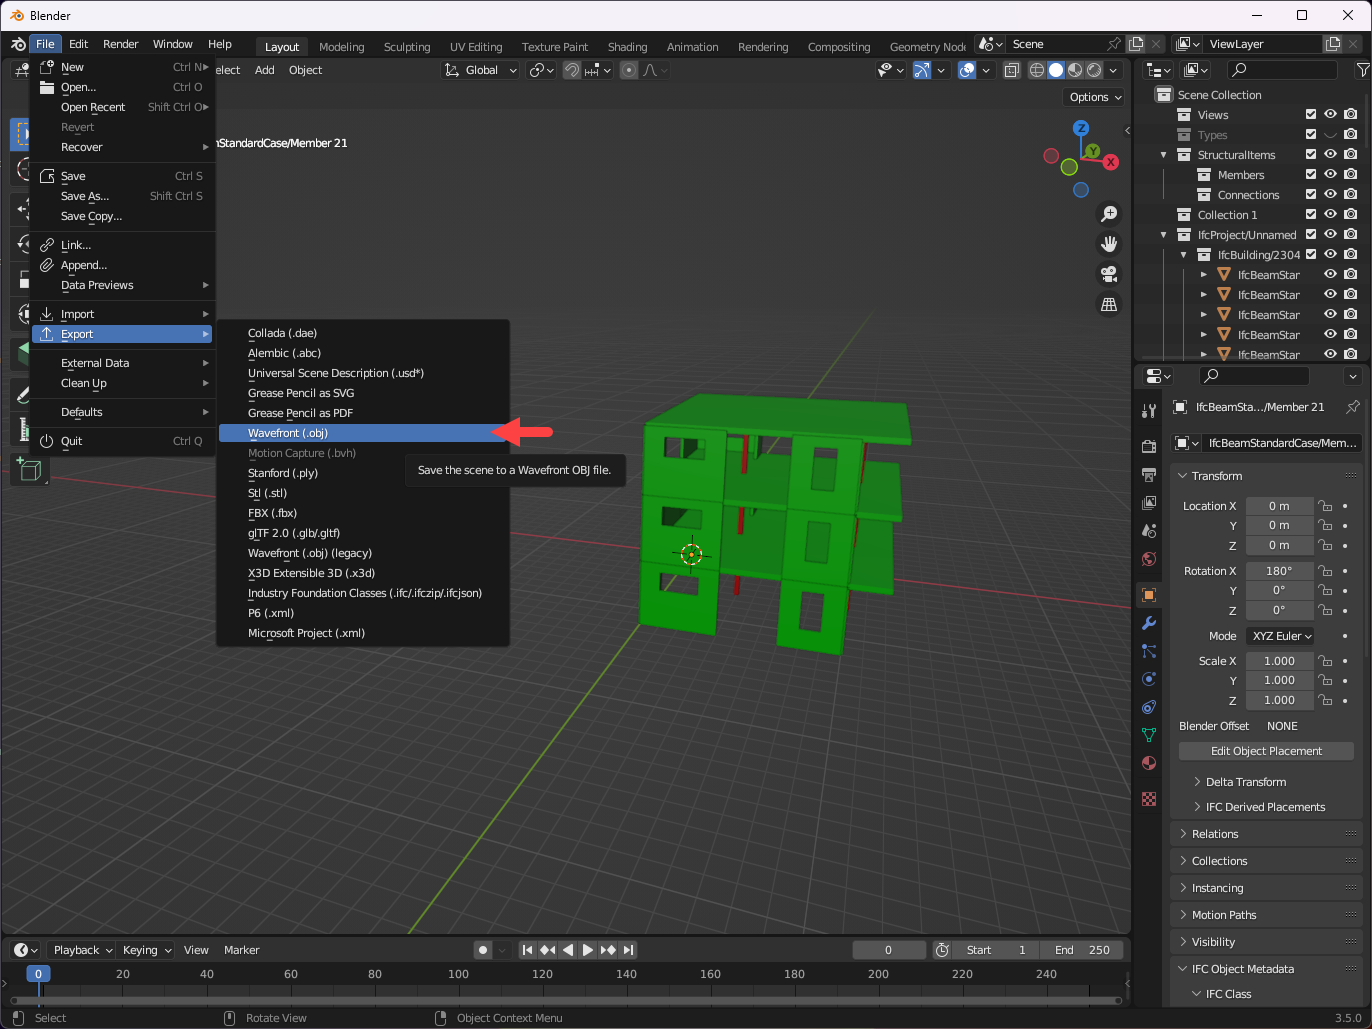This screenshot has width=1372, height=1029.
Task: Open the Object Constraints tab icon
Action: click(1149, 707)
